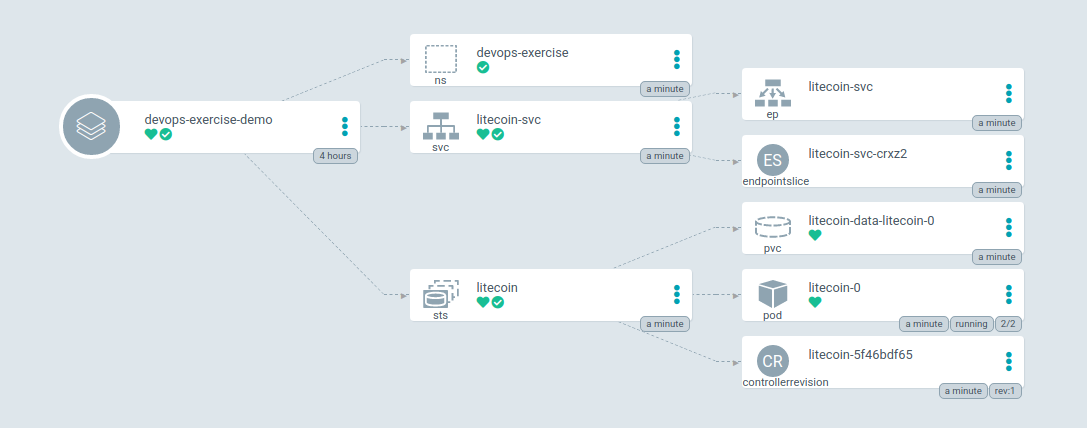Open kebab menu for litecoin-0 pod
1087x428 pixels.
click(1009, 295)
